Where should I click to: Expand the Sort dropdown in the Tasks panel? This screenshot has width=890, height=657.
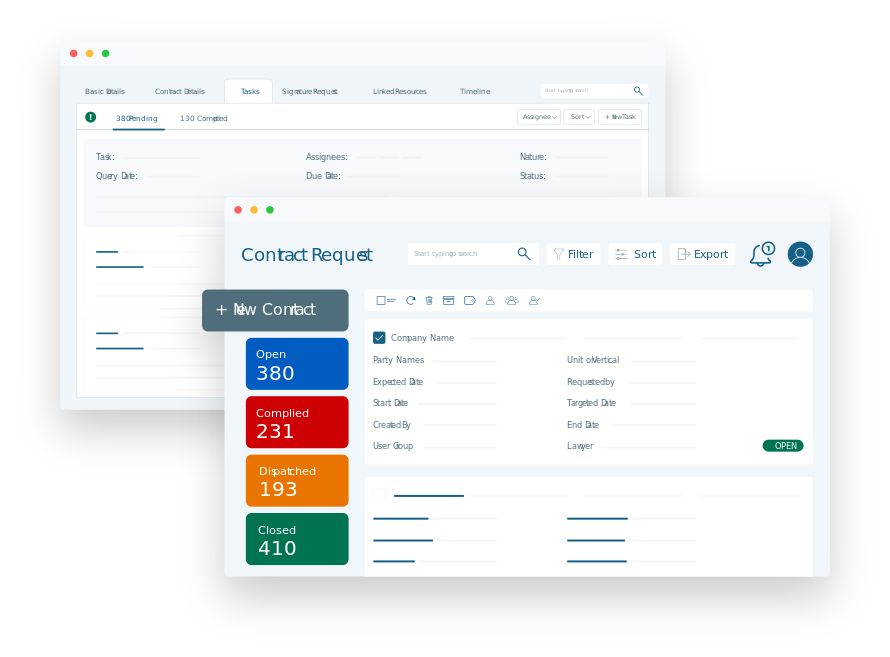pyautogui.click(x=579, y=116)
